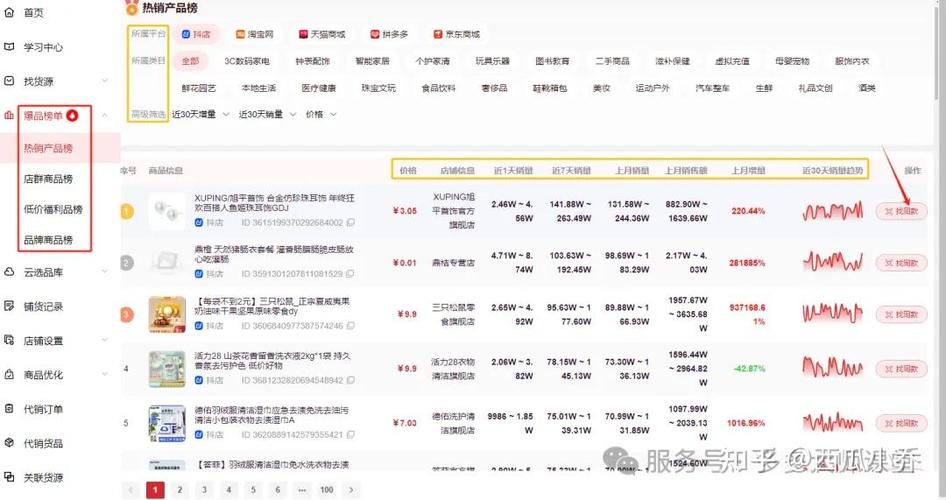Select 拼多多 platform filter

click(x=389, y=34)
